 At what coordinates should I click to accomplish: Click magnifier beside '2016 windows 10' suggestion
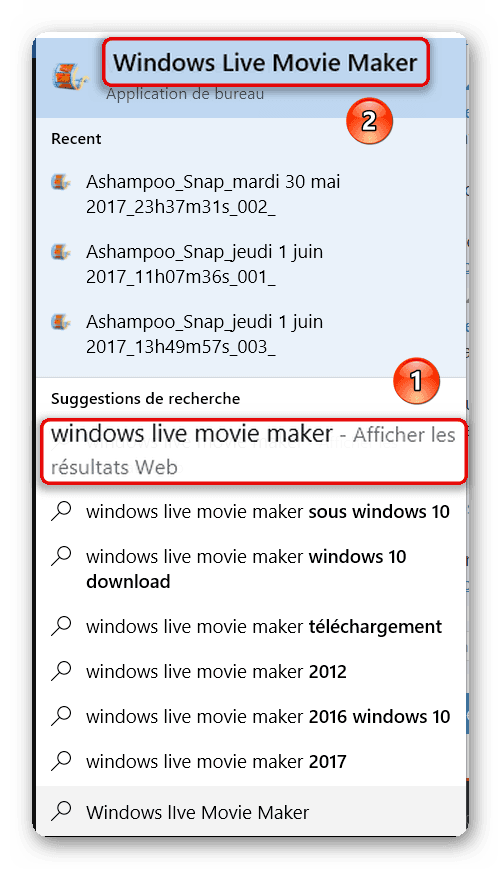pos(61,715)
